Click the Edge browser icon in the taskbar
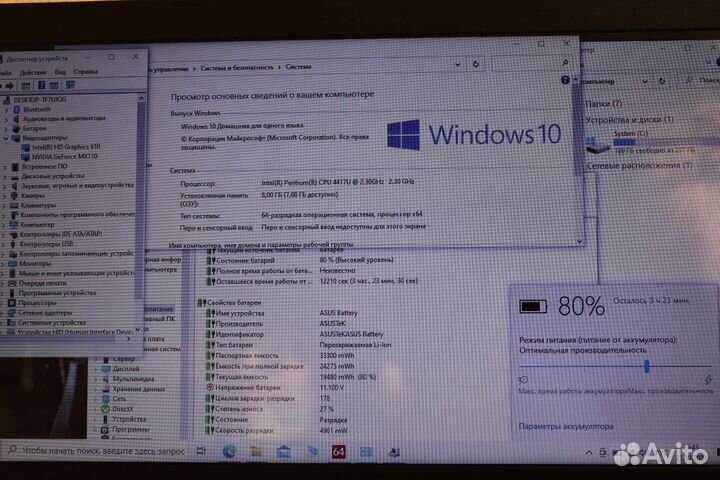The width and height of the screenshot is (720, 480). [x=230, y=453]
